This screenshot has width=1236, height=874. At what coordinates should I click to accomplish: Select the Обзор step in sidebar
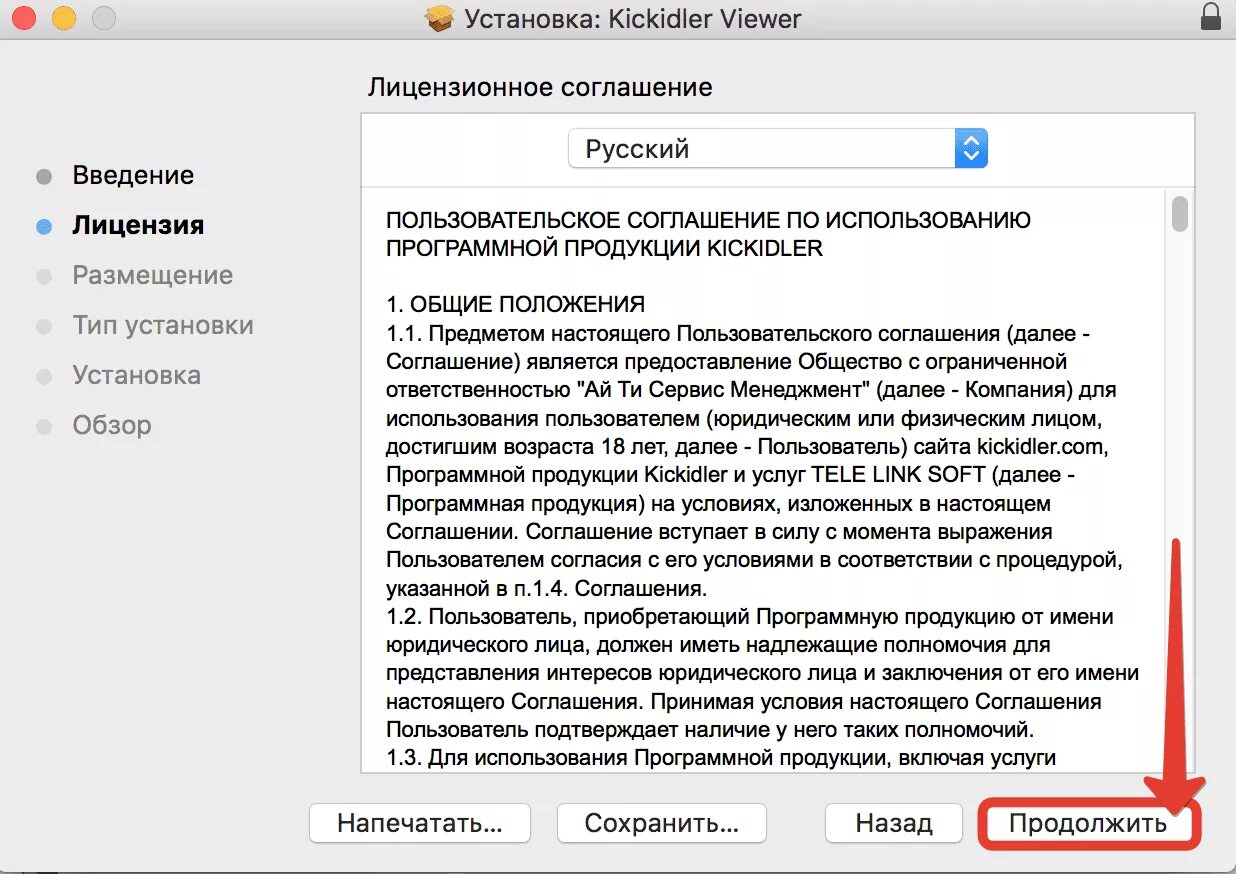coord(112,425)
